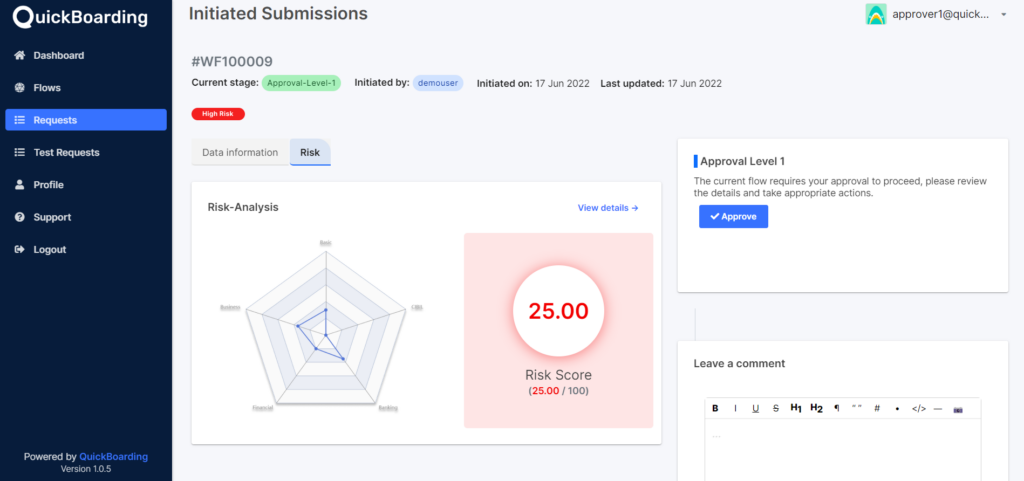Image resolution: width=1024 pixels, height=481 pixels.
Task: Apply italic formatting in comment editor
Action: click(x=736, y=408)
